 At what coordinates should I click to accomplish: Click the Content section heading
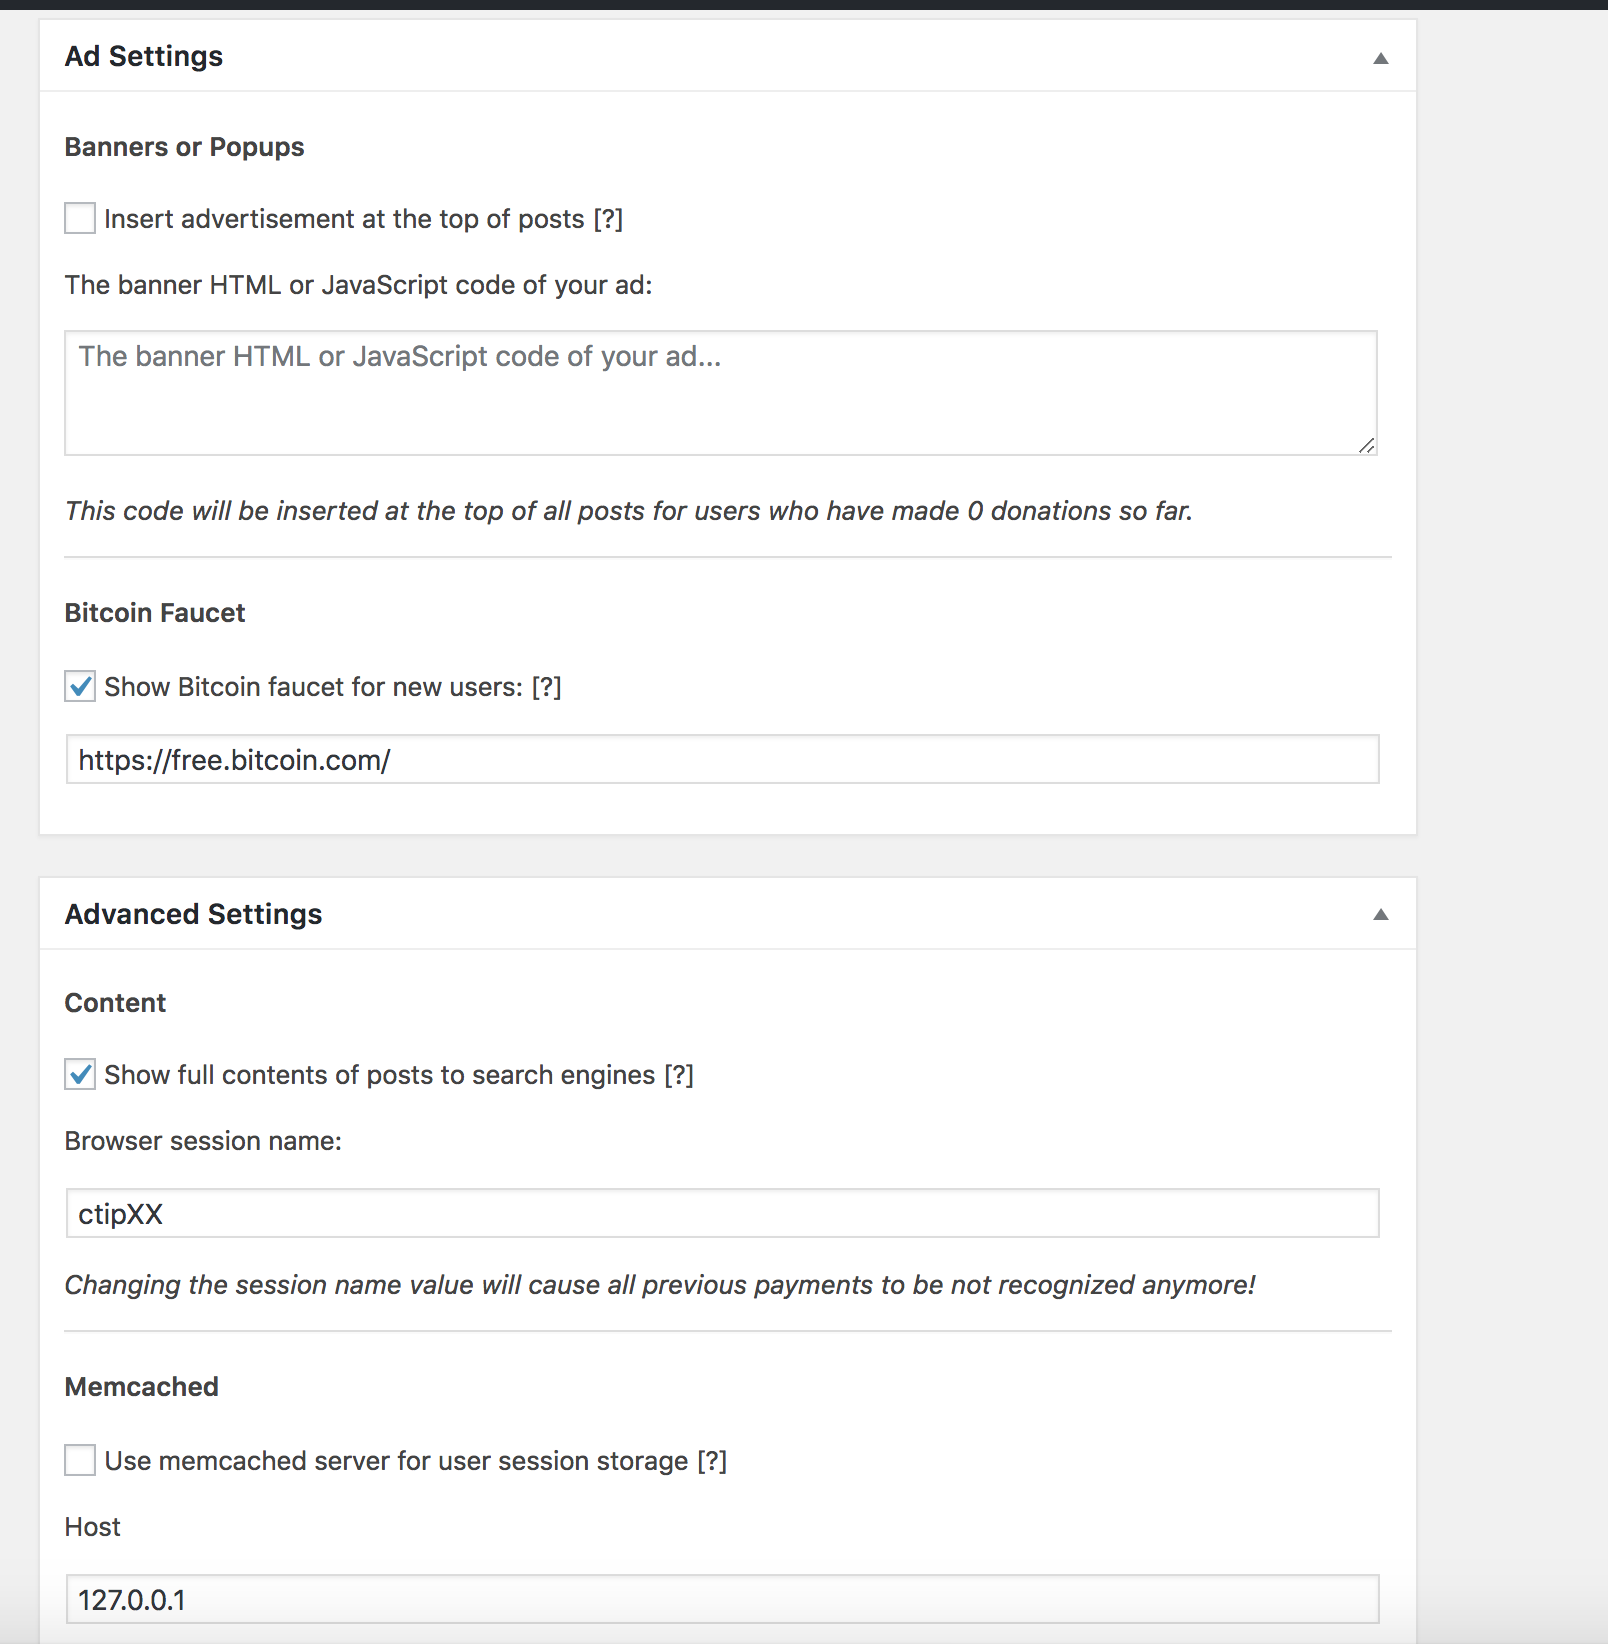coord(115,1003)
